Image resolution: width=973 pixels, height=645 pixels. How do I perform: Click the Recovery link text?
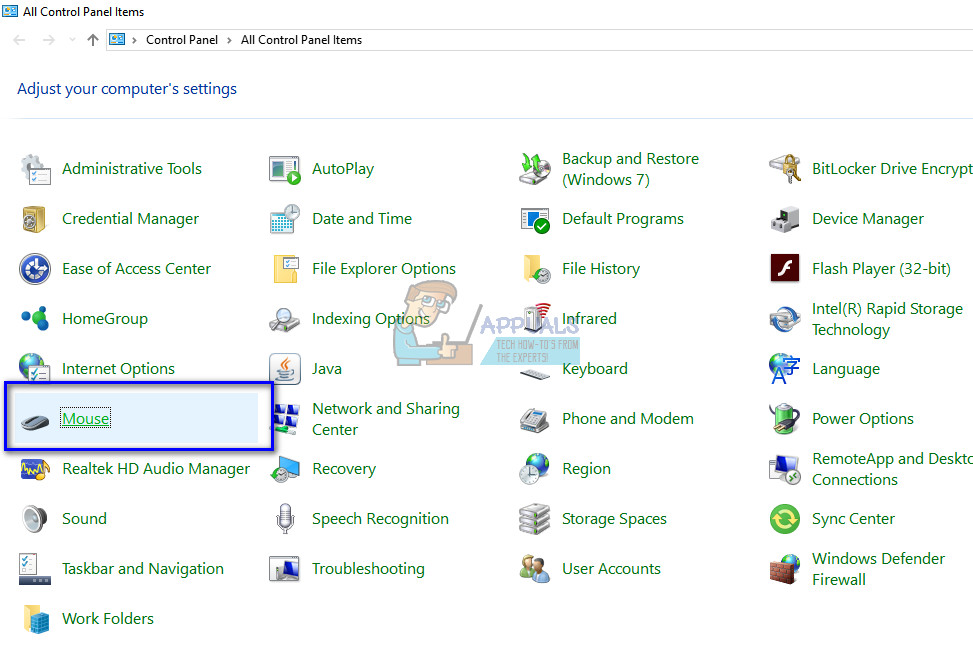(344, 469)
